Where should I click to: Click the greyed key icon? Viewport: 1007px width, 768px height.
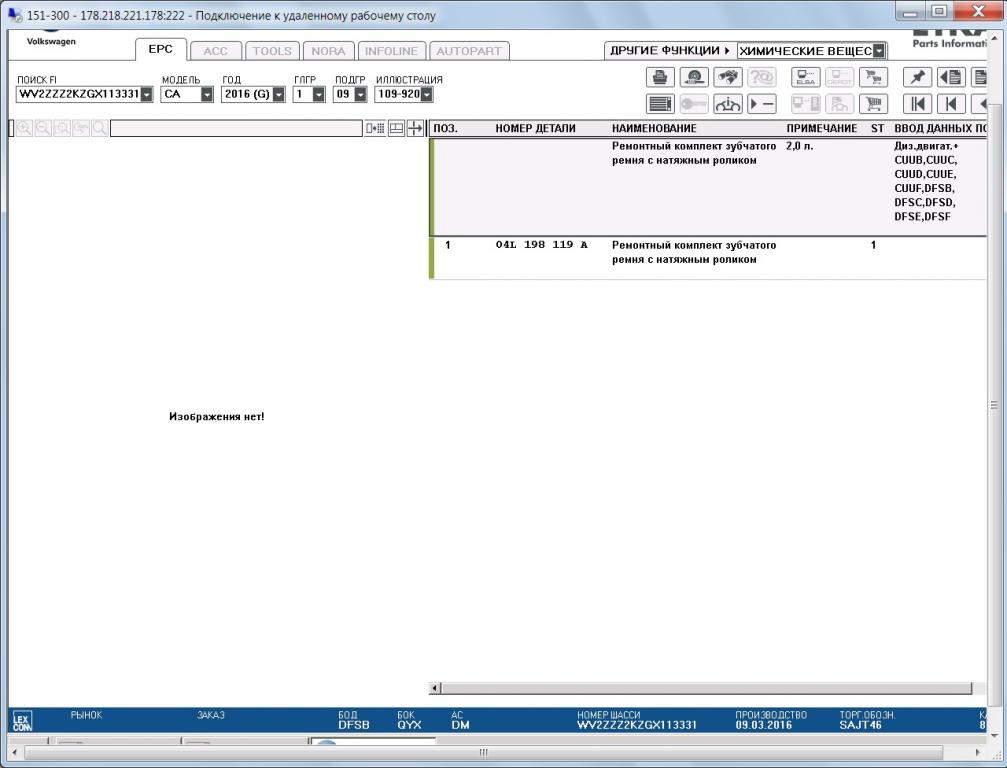tap(694, 103)
